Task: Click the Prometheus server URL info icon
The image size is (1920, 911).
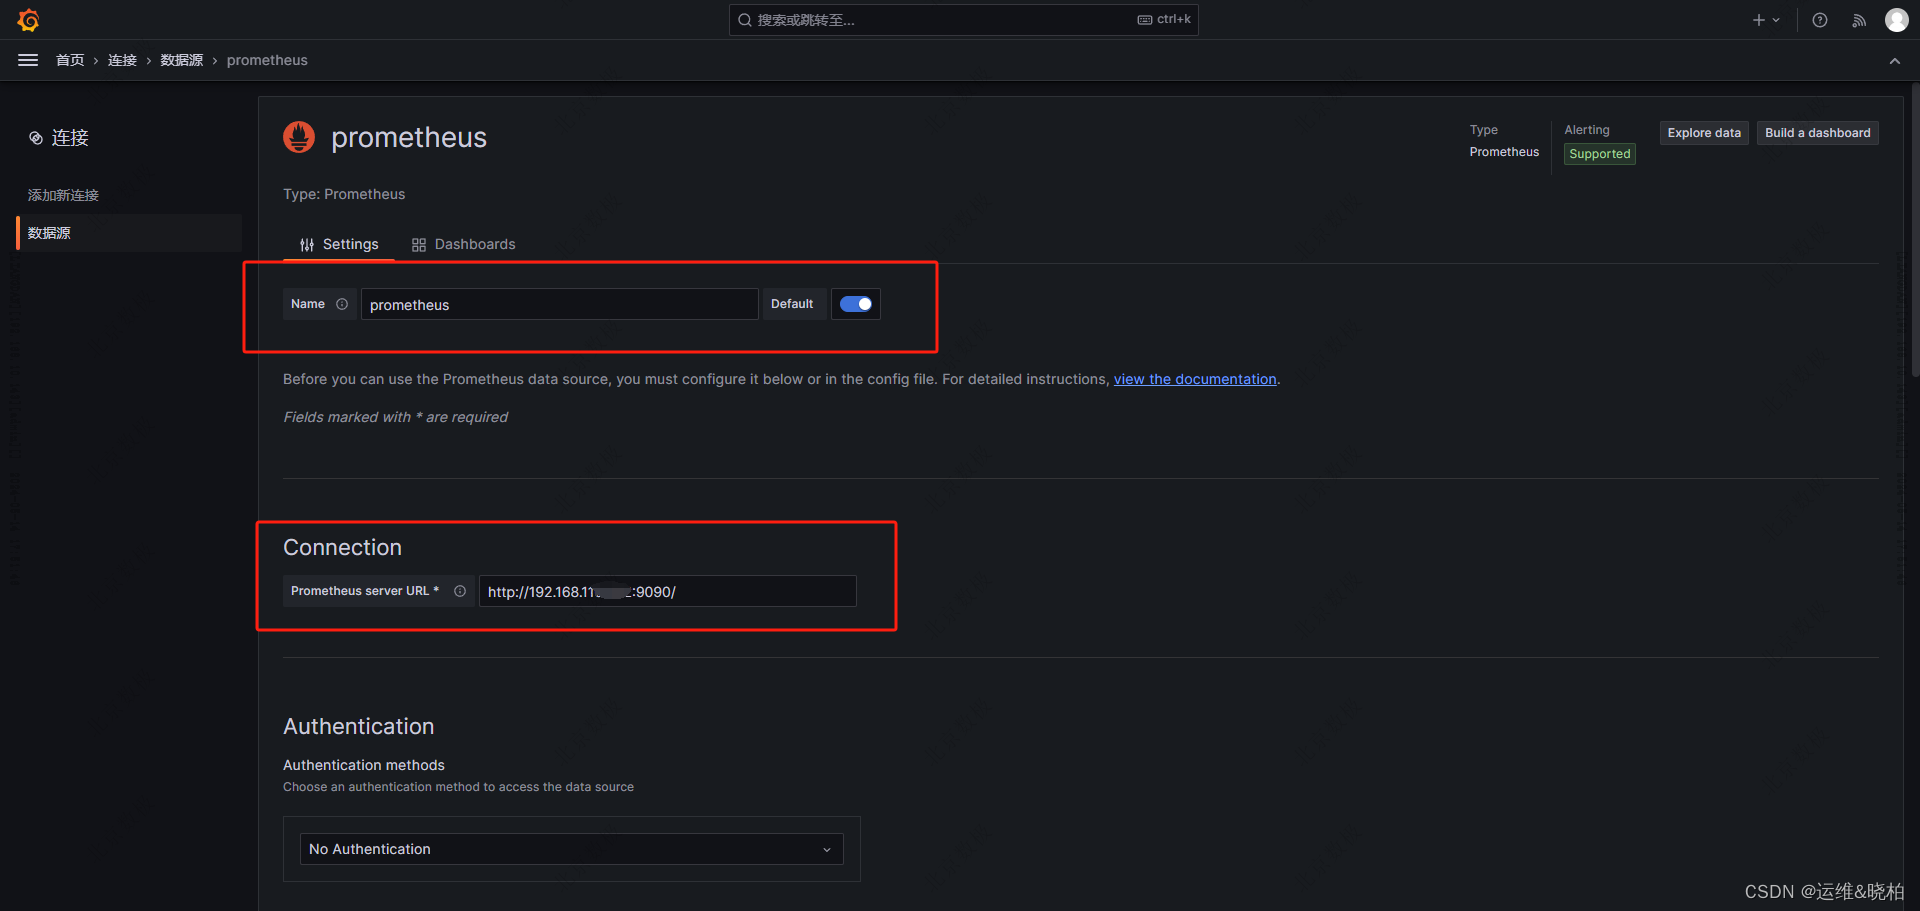Action: click(x=460, y=591)
